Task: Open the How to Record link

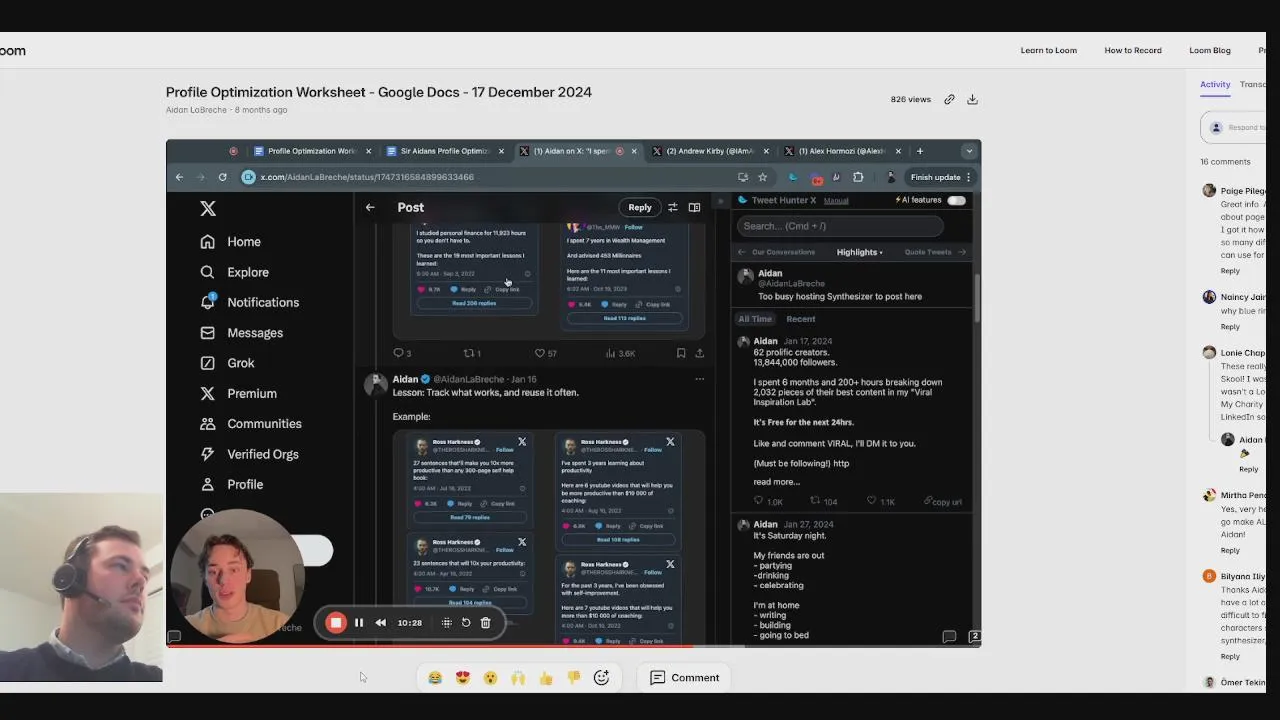Action: (x=1133, y=50)
